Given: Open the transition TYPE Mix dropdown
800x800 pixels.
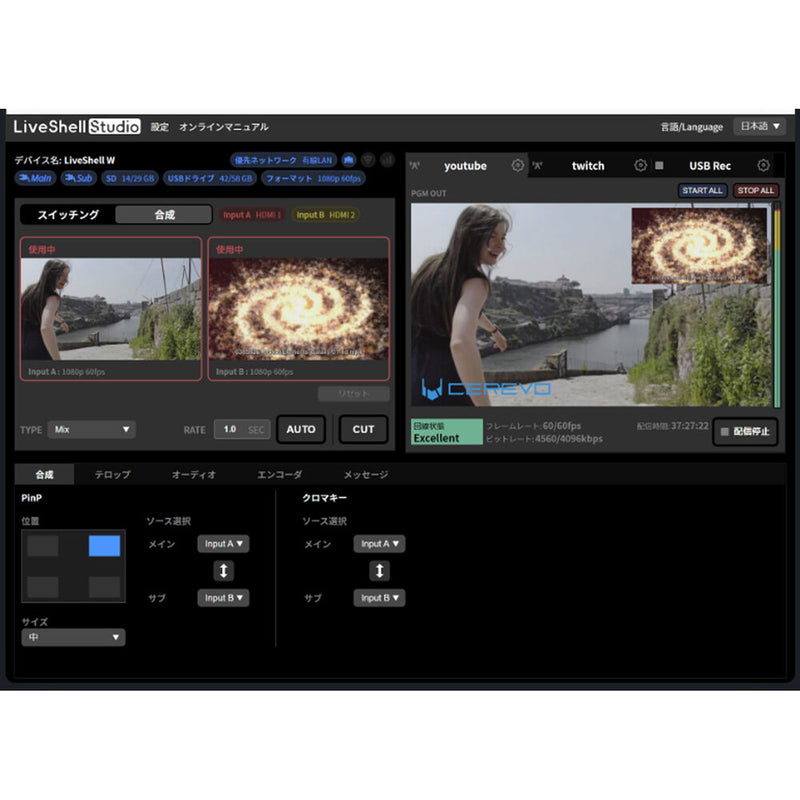Looking at the screenshot, I should click(x=92, y=429).
